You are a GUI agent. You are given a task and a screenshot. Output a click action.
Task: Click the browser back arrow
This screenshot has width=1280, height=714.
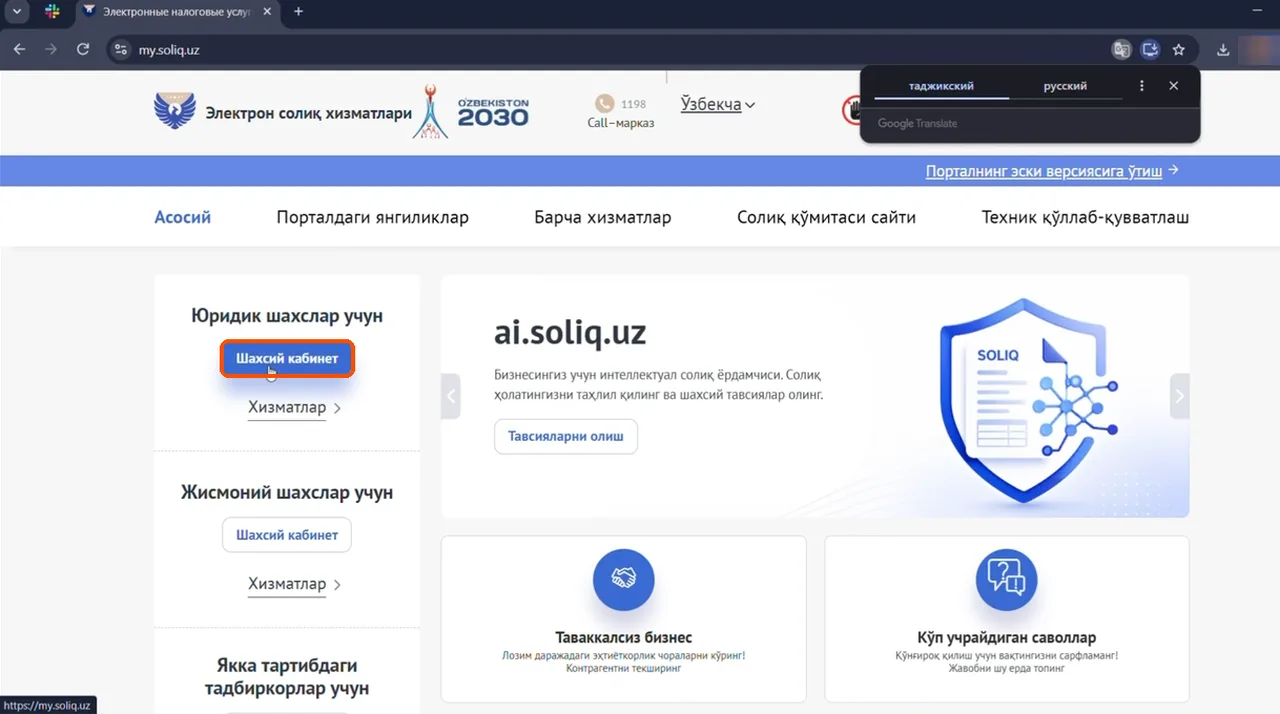coord(20,49)
